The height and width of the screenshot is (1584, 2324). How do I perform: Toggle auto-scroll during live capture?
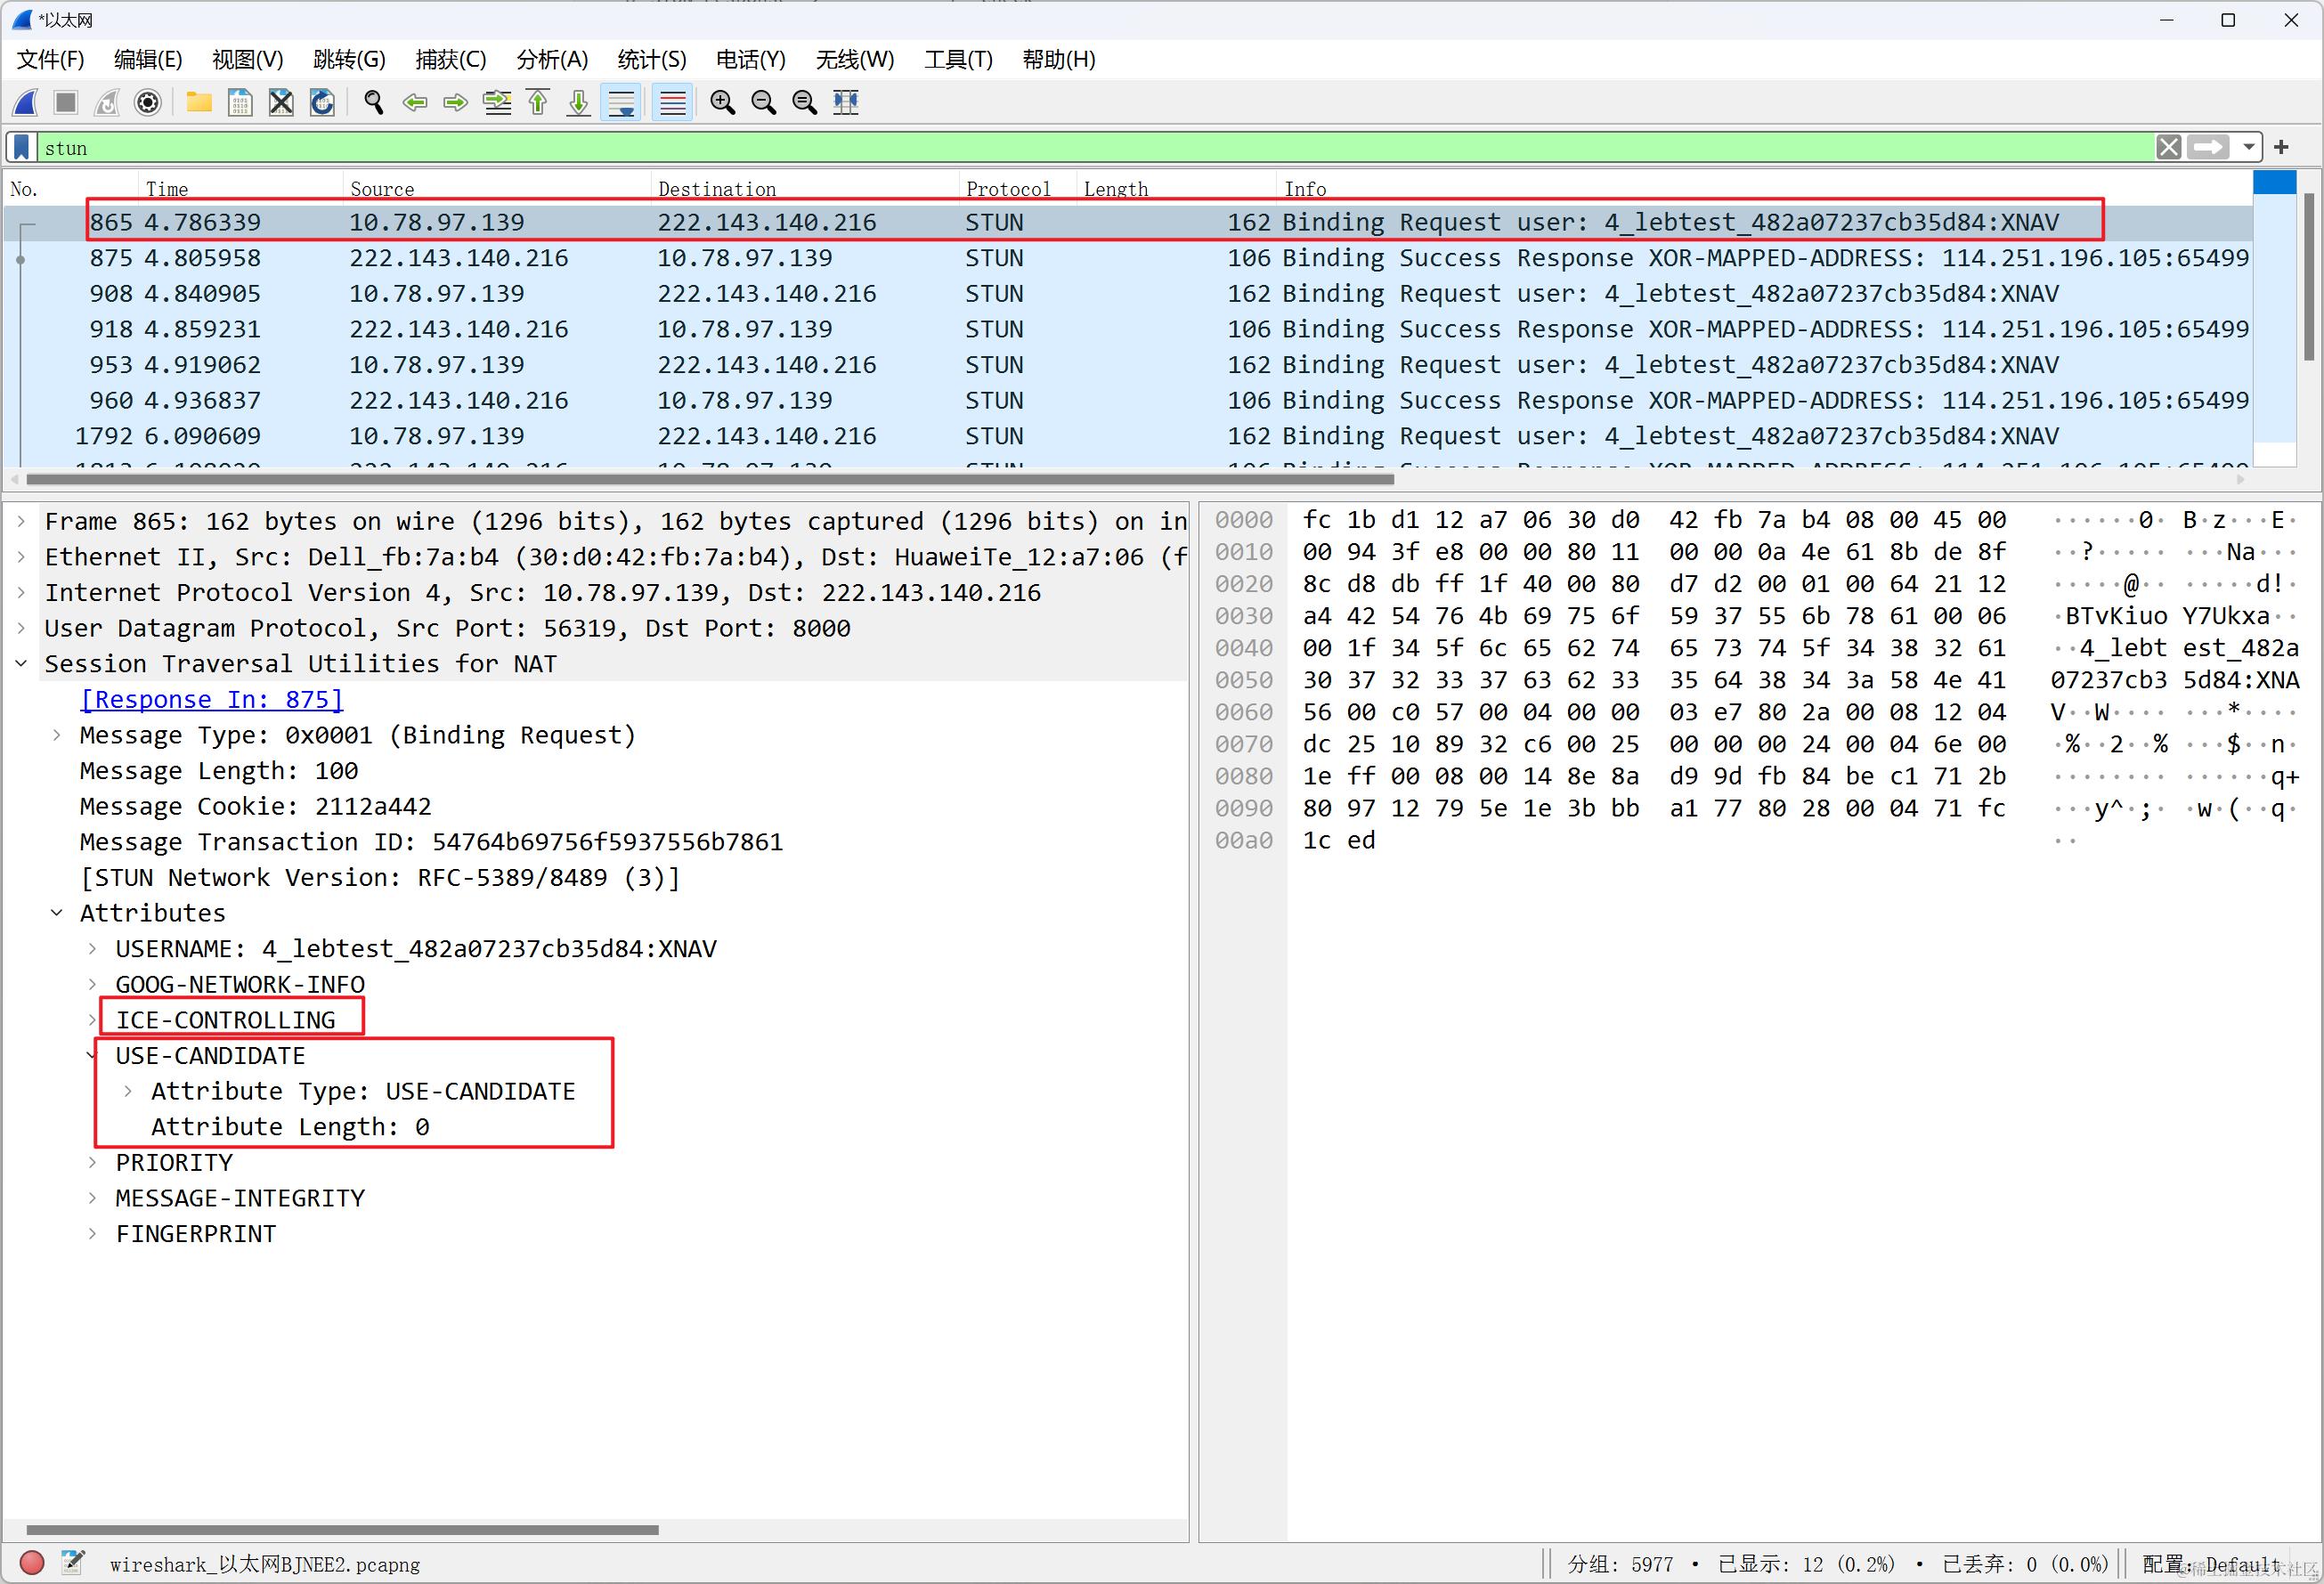(621, 102)
